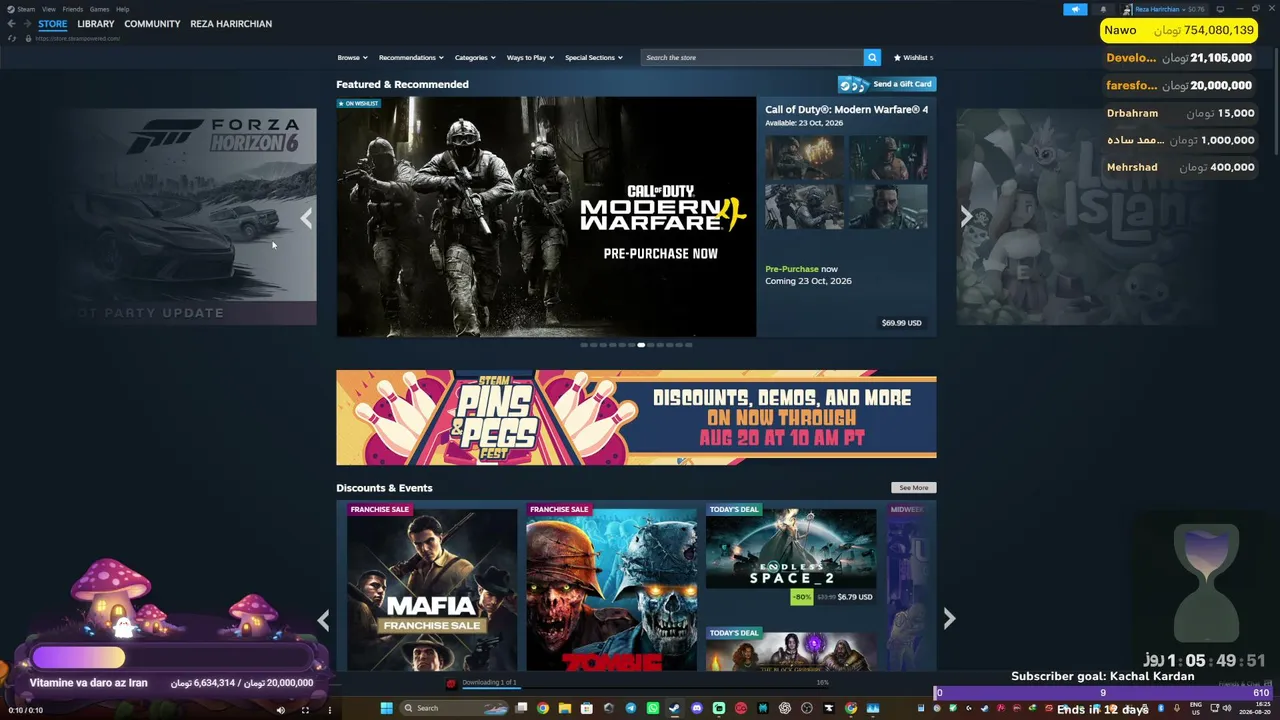Open the Pins & Pegs Fest banner
This screenshot has height=720, width=1280.
636,418
